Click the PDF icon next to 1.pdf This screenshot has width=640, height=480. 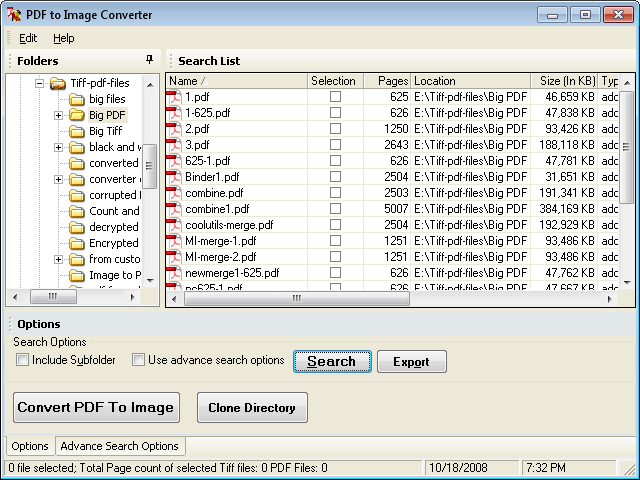click(x=175, y=97)
